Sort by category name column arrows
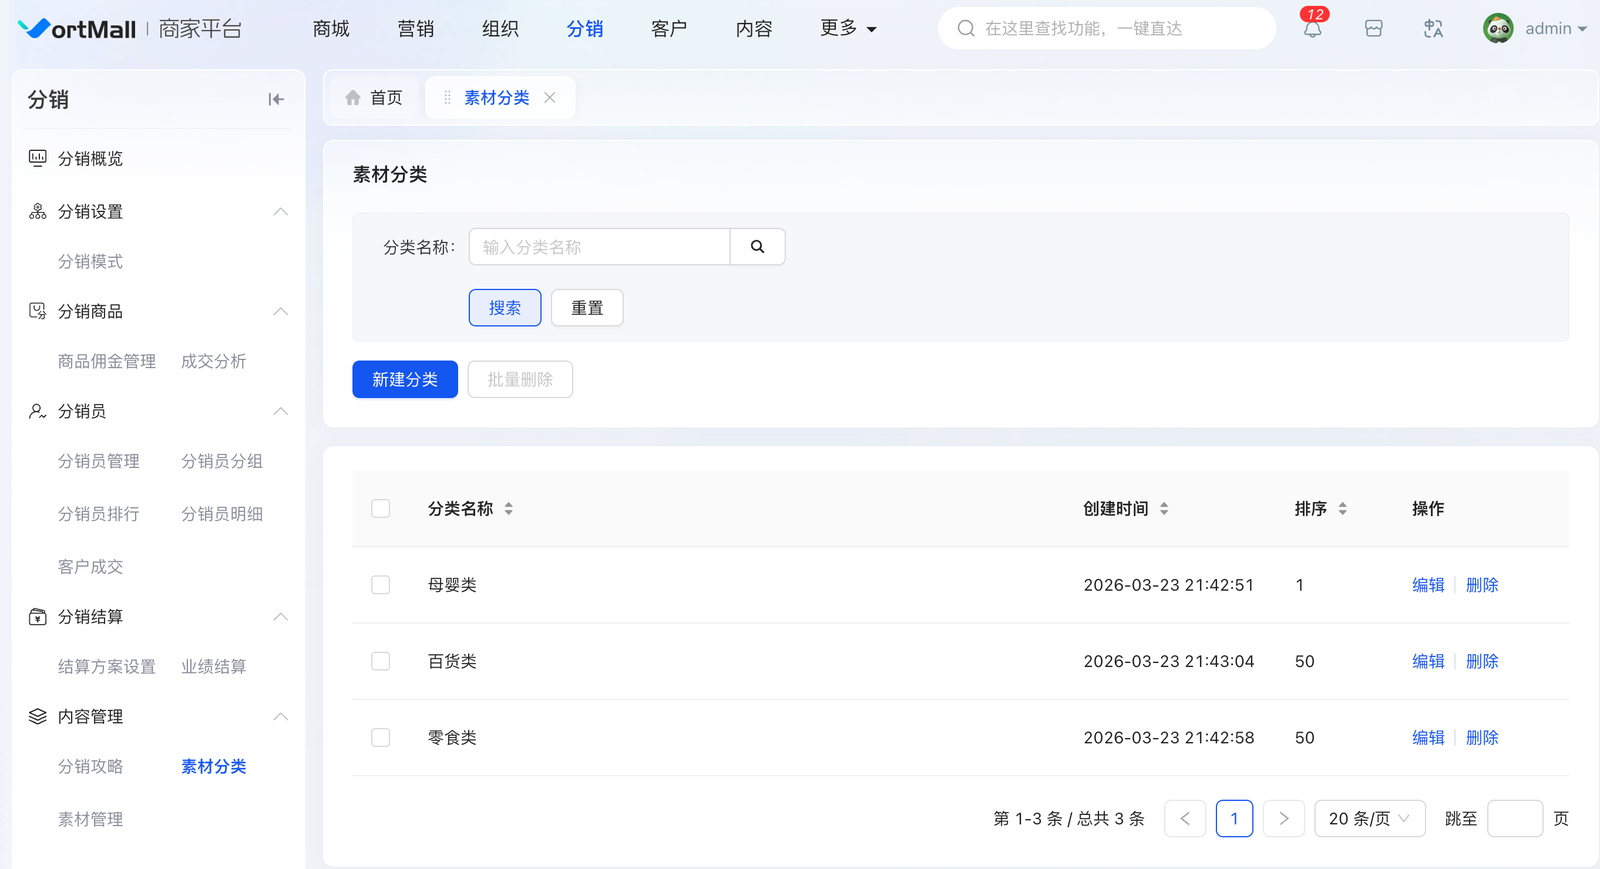This screenshot has width=1600, height=869. tap(509, 509)
